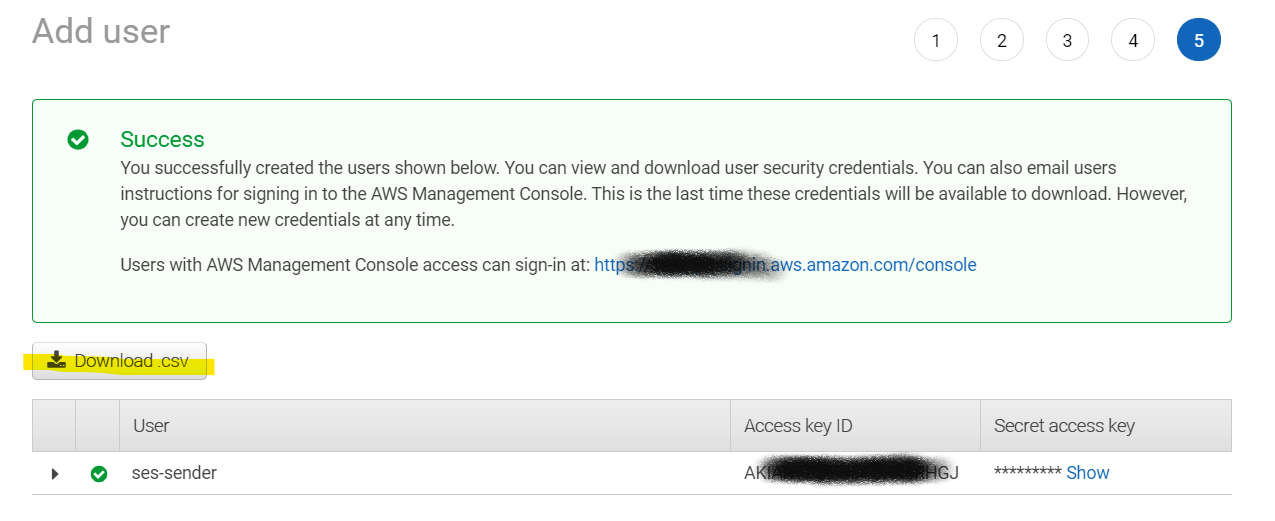This screenshot has height=521, width=1275.
Task: Click the active step 5 indicator
Action: pyautogui.click(x=1199, y=40)
